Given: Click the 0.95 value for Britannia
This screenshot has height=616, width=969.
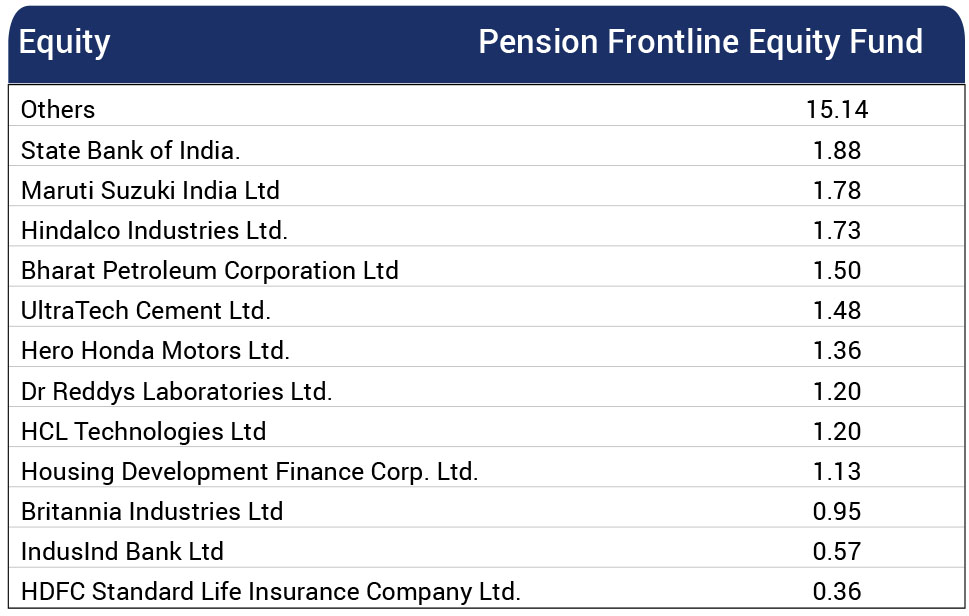Looking at the screenshot, I should click(x=837, y=512).
